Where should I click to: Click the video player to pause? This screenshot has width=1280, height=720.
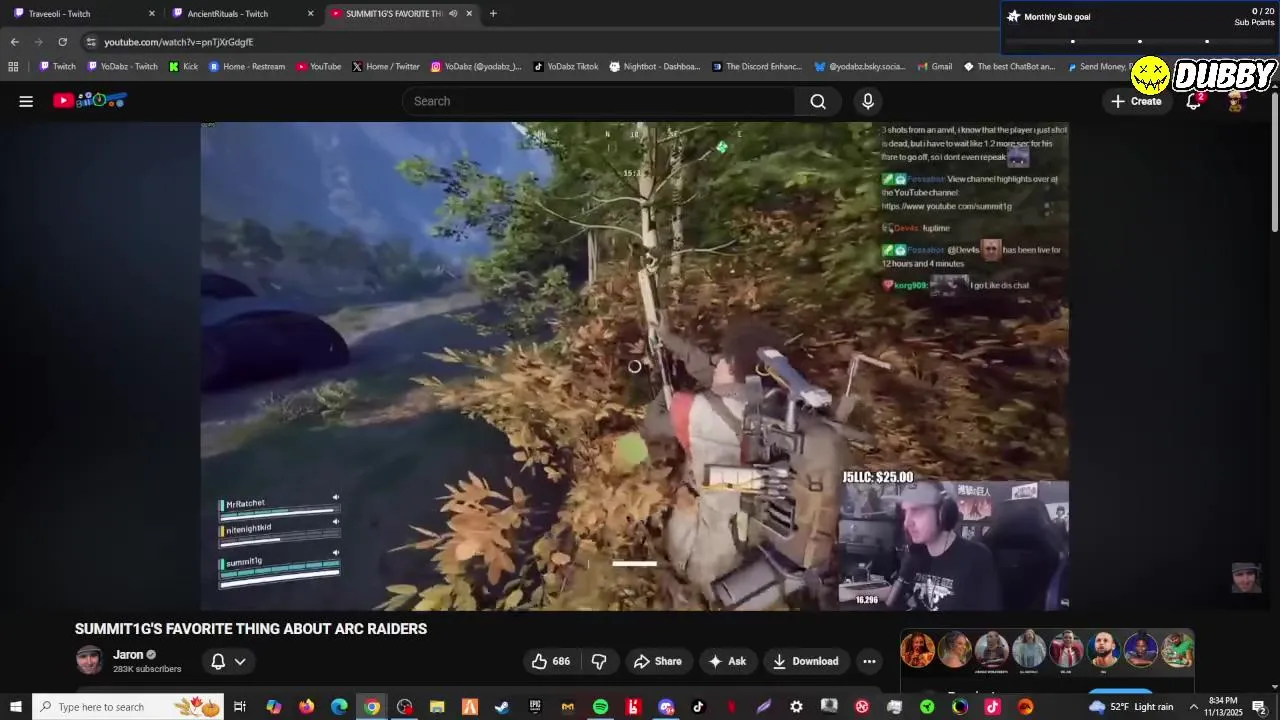point(634,366)
